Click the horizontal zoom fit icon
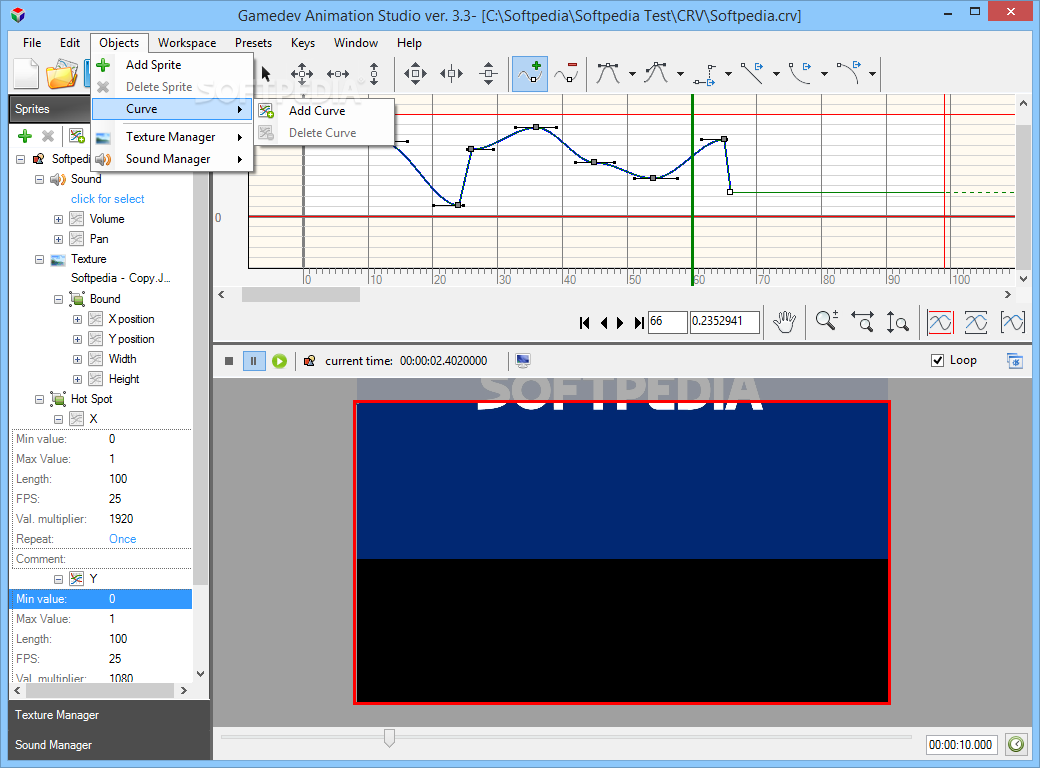Screen dimensions: 1040x768 862,322
